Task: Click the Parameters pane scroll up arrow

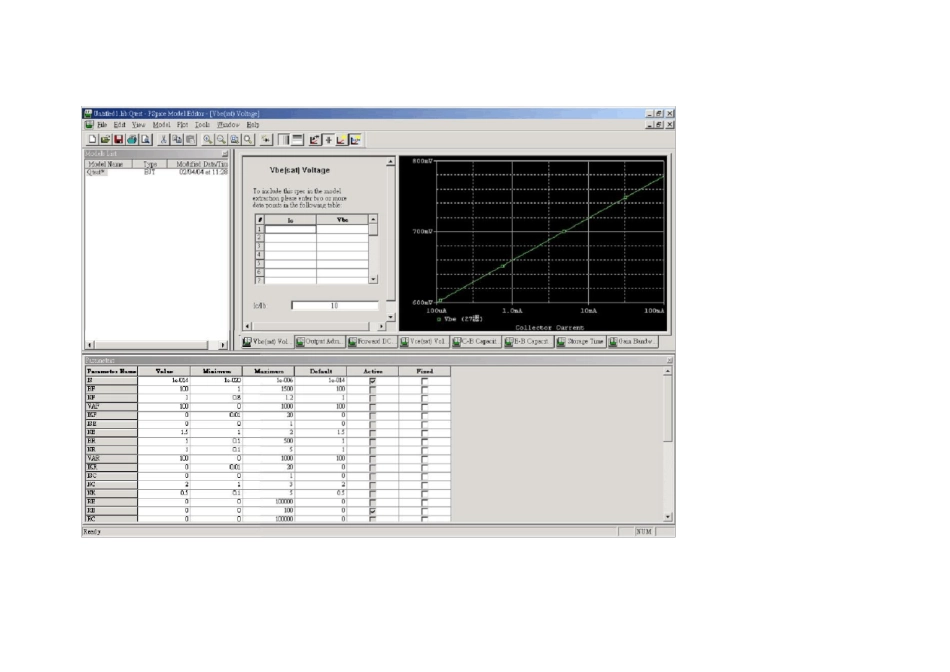Action: [668, 371]
